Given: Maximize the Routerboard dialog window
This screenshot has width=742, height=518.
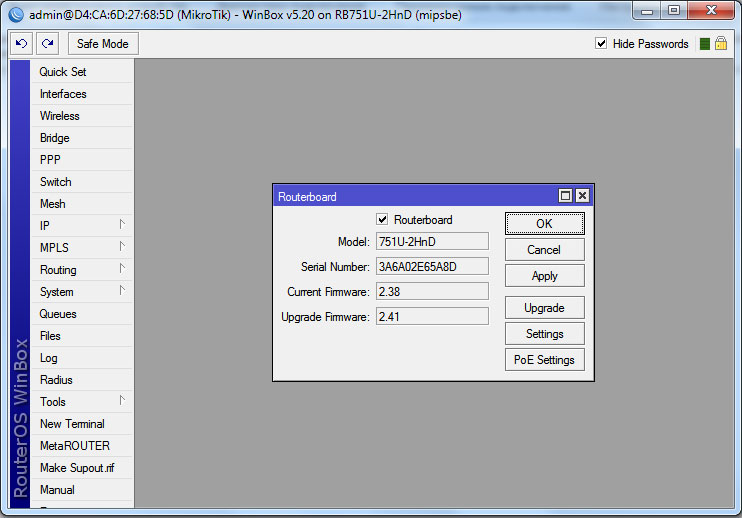Looking at the screenshot, I should click(x=565, y=196).
